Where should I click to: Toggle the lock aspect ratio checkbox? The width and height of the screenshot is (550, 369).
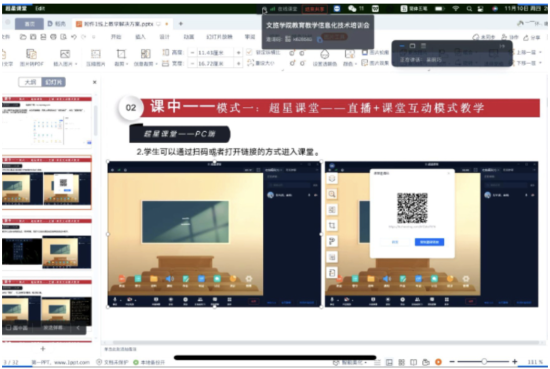tap(249, 52)
